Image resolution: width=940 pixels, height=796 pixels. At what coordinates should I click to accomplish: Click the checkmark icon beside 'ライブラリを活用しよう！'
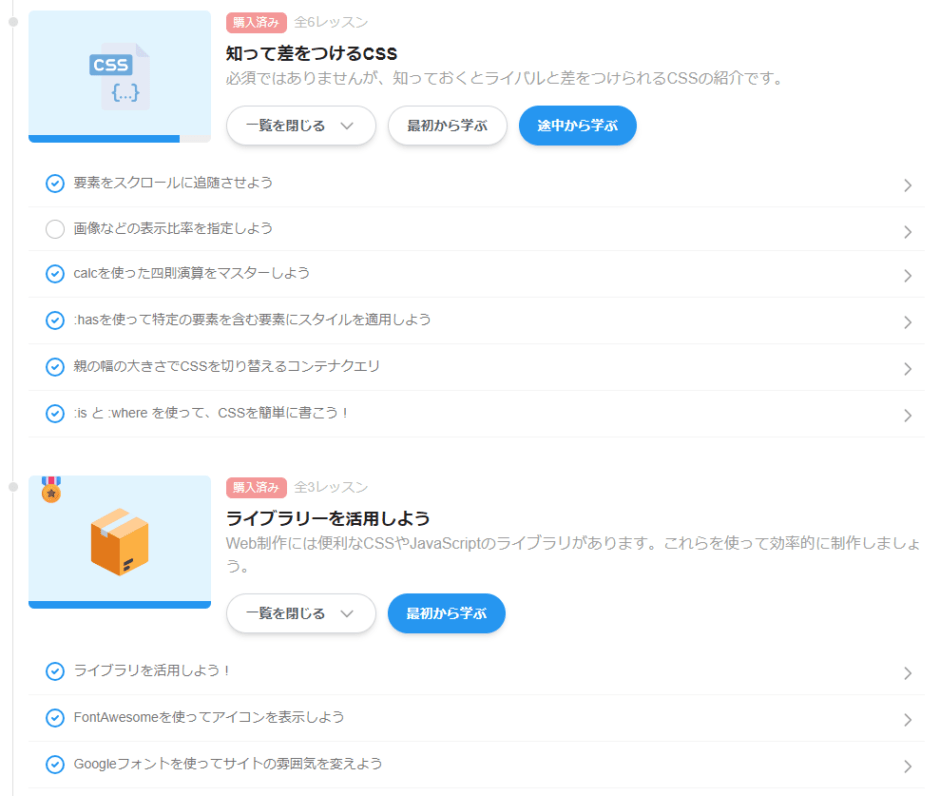pyautogui.click(x=55, y=671)
